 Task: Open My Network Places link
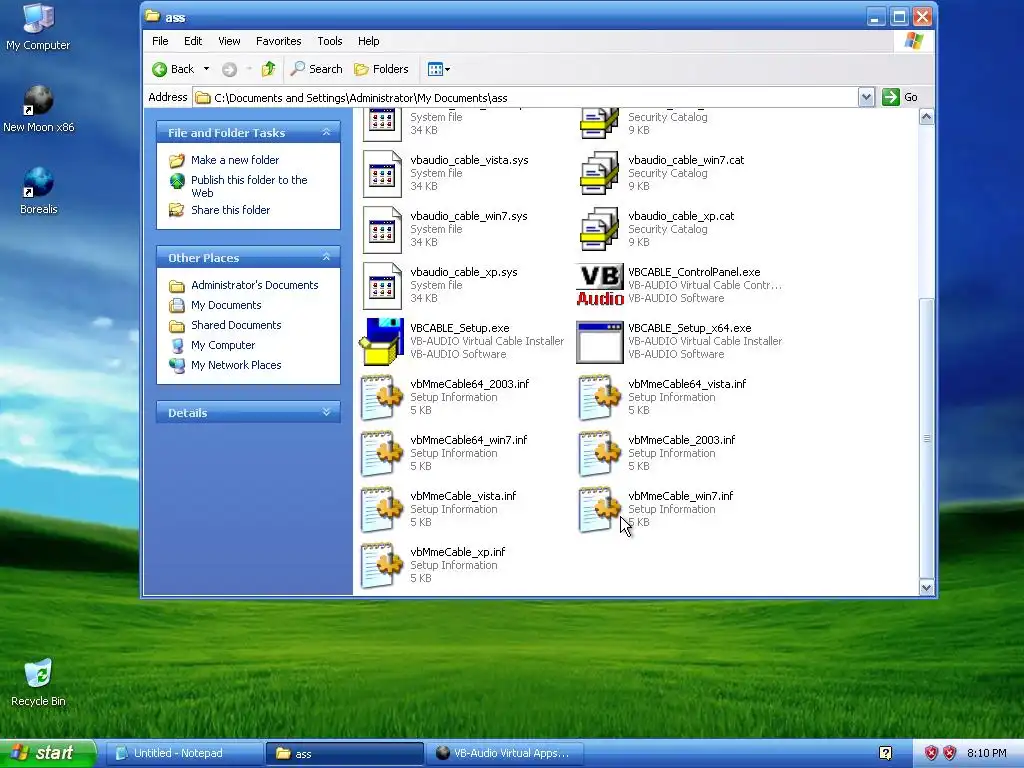pos(236,365)
